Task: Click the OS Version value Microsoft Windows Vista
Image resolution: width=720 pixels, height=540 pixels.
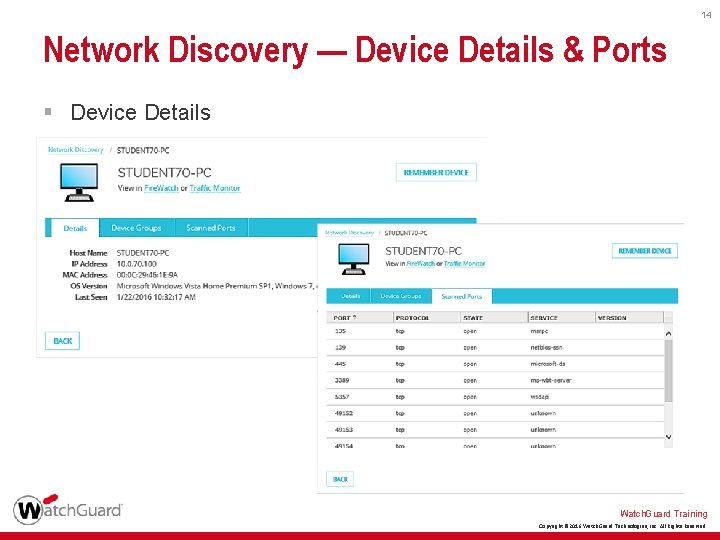Action: (217, 286)
